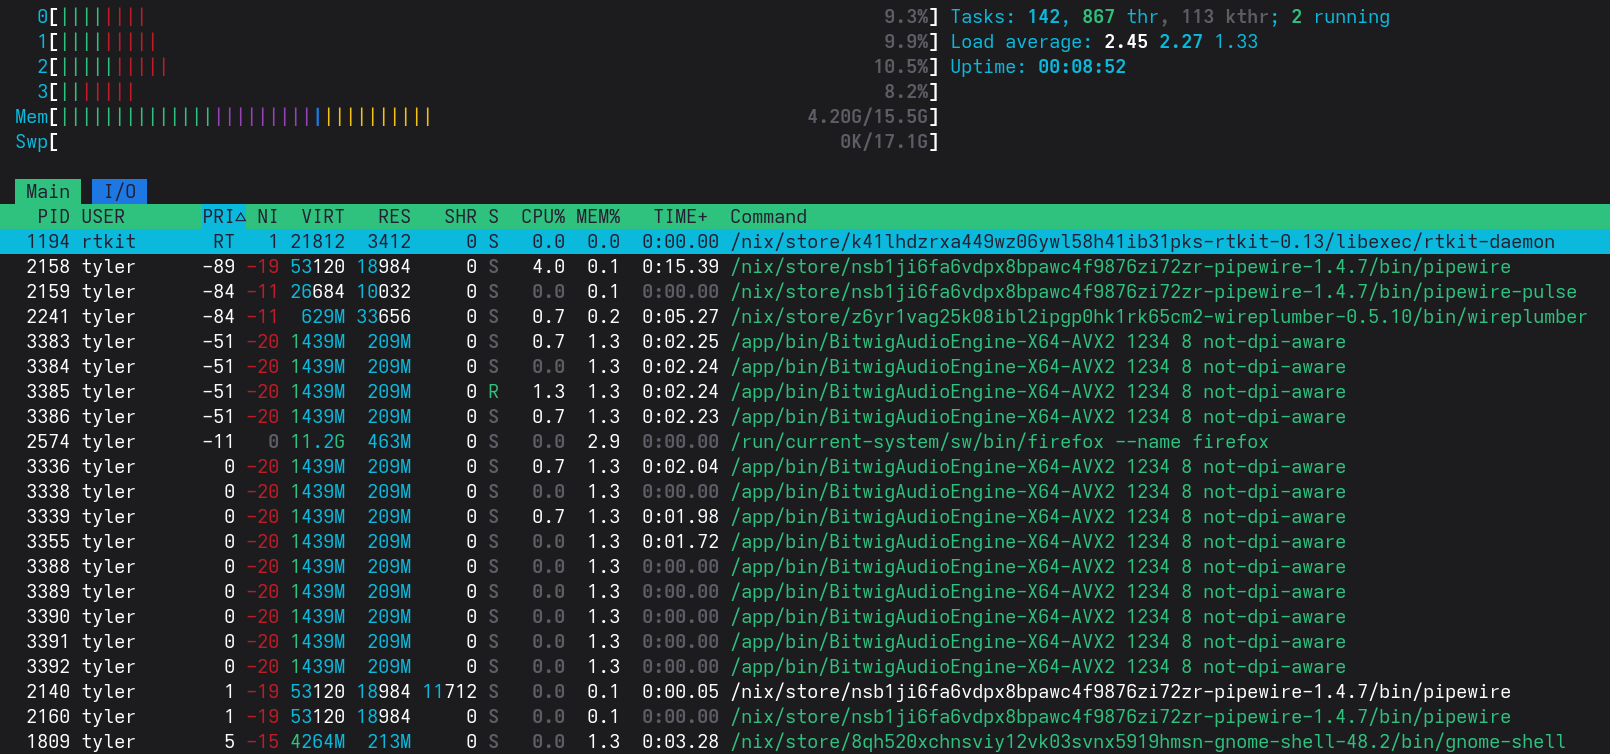Sort by the RES column header
This screenshot has width=1610, height=754.
point(394,217)
